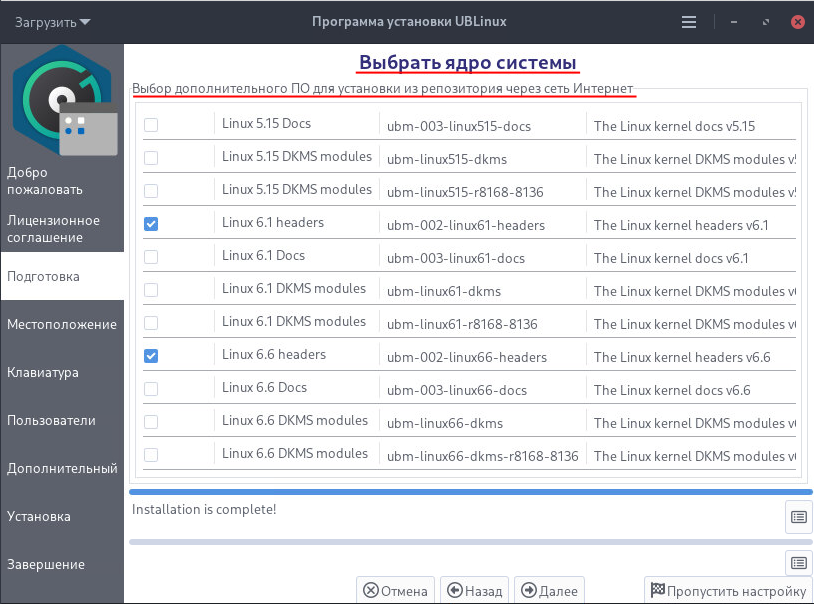
Task: Select 'Linux 6.6 headers' name cell
Action: click(x=274, y=354)
